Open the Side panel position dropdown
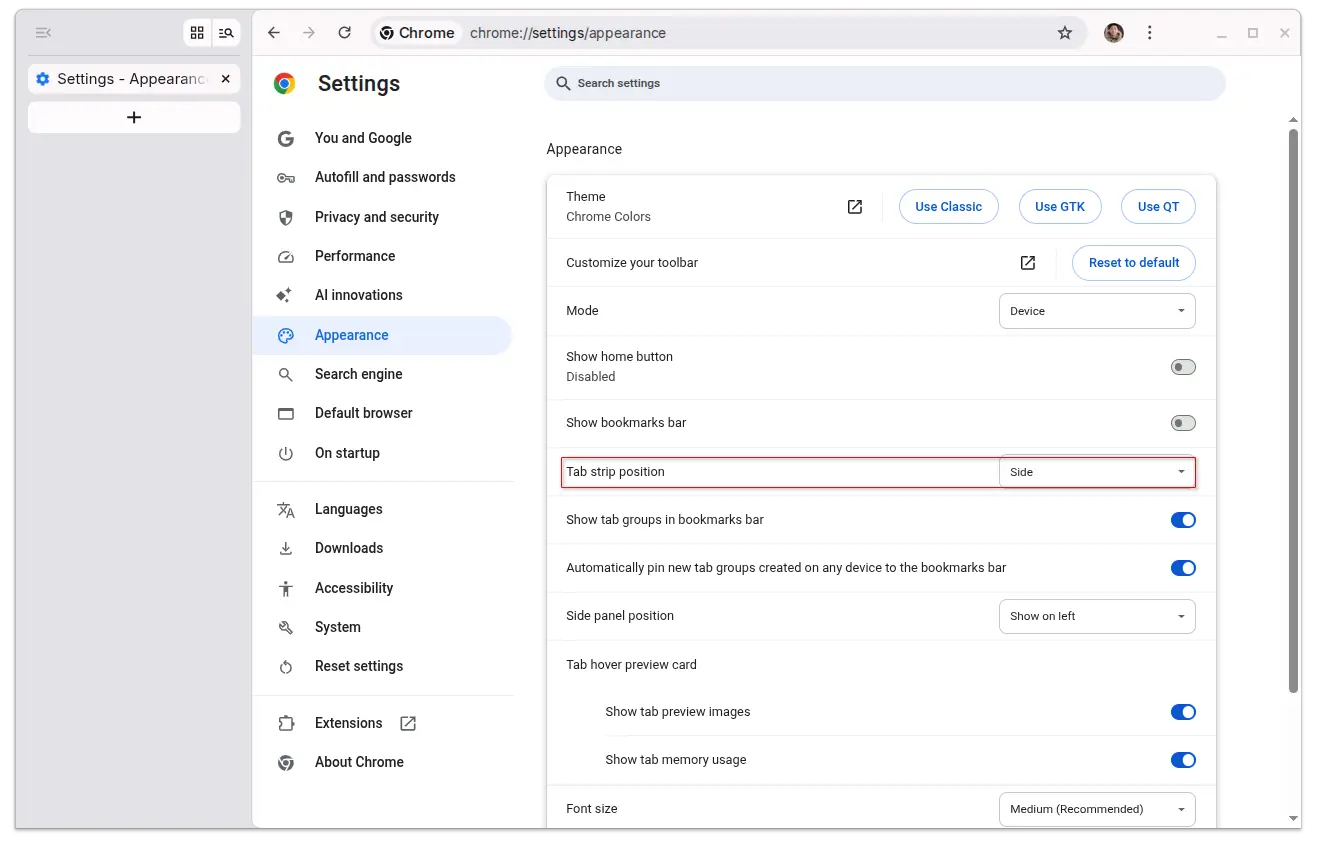The width and height of the screenshot is (1317, 860). pos(1096,616)
